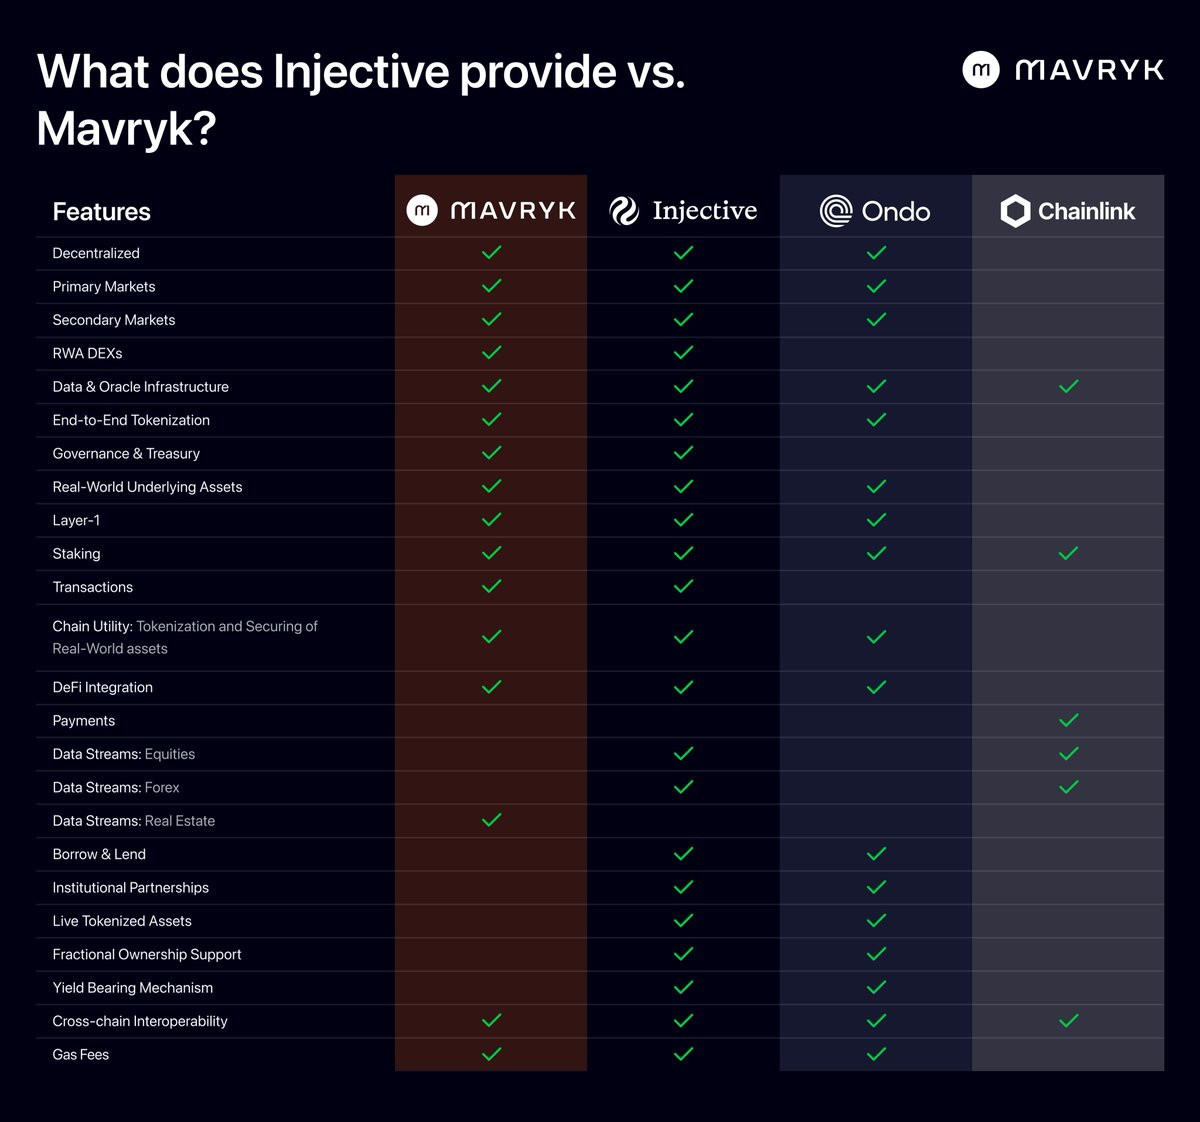Click Injective's checkmark for Borrow & Lend
Screen dimensions: 1200x1122
pyautogui.click(x=683, y=854)
